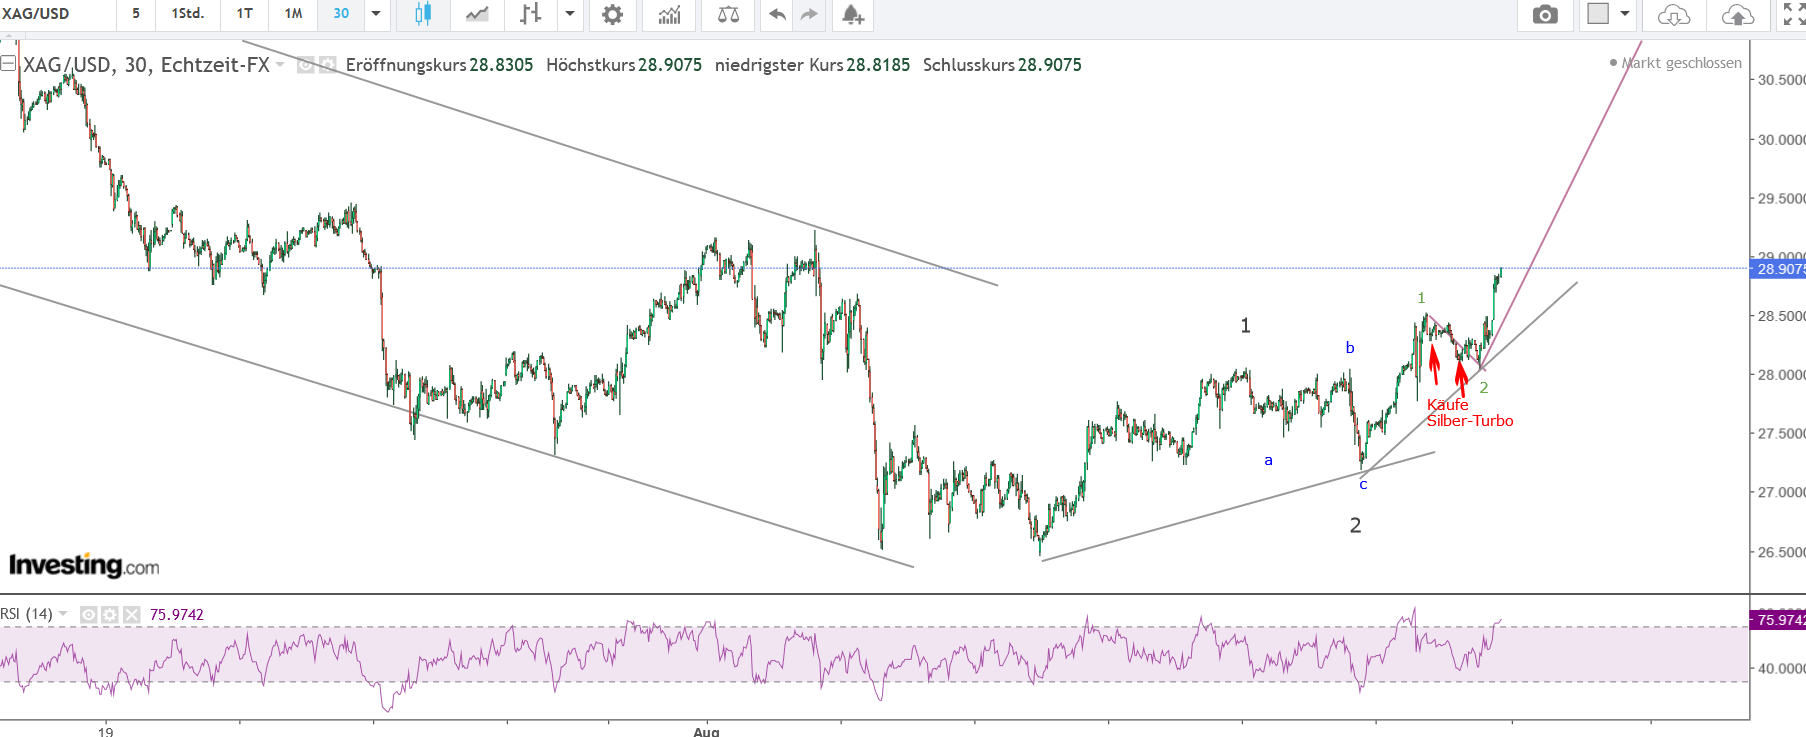Click the Eröffnungskurs value 28.8305
Screen dimensions: 1806x737
coord(501,65)
